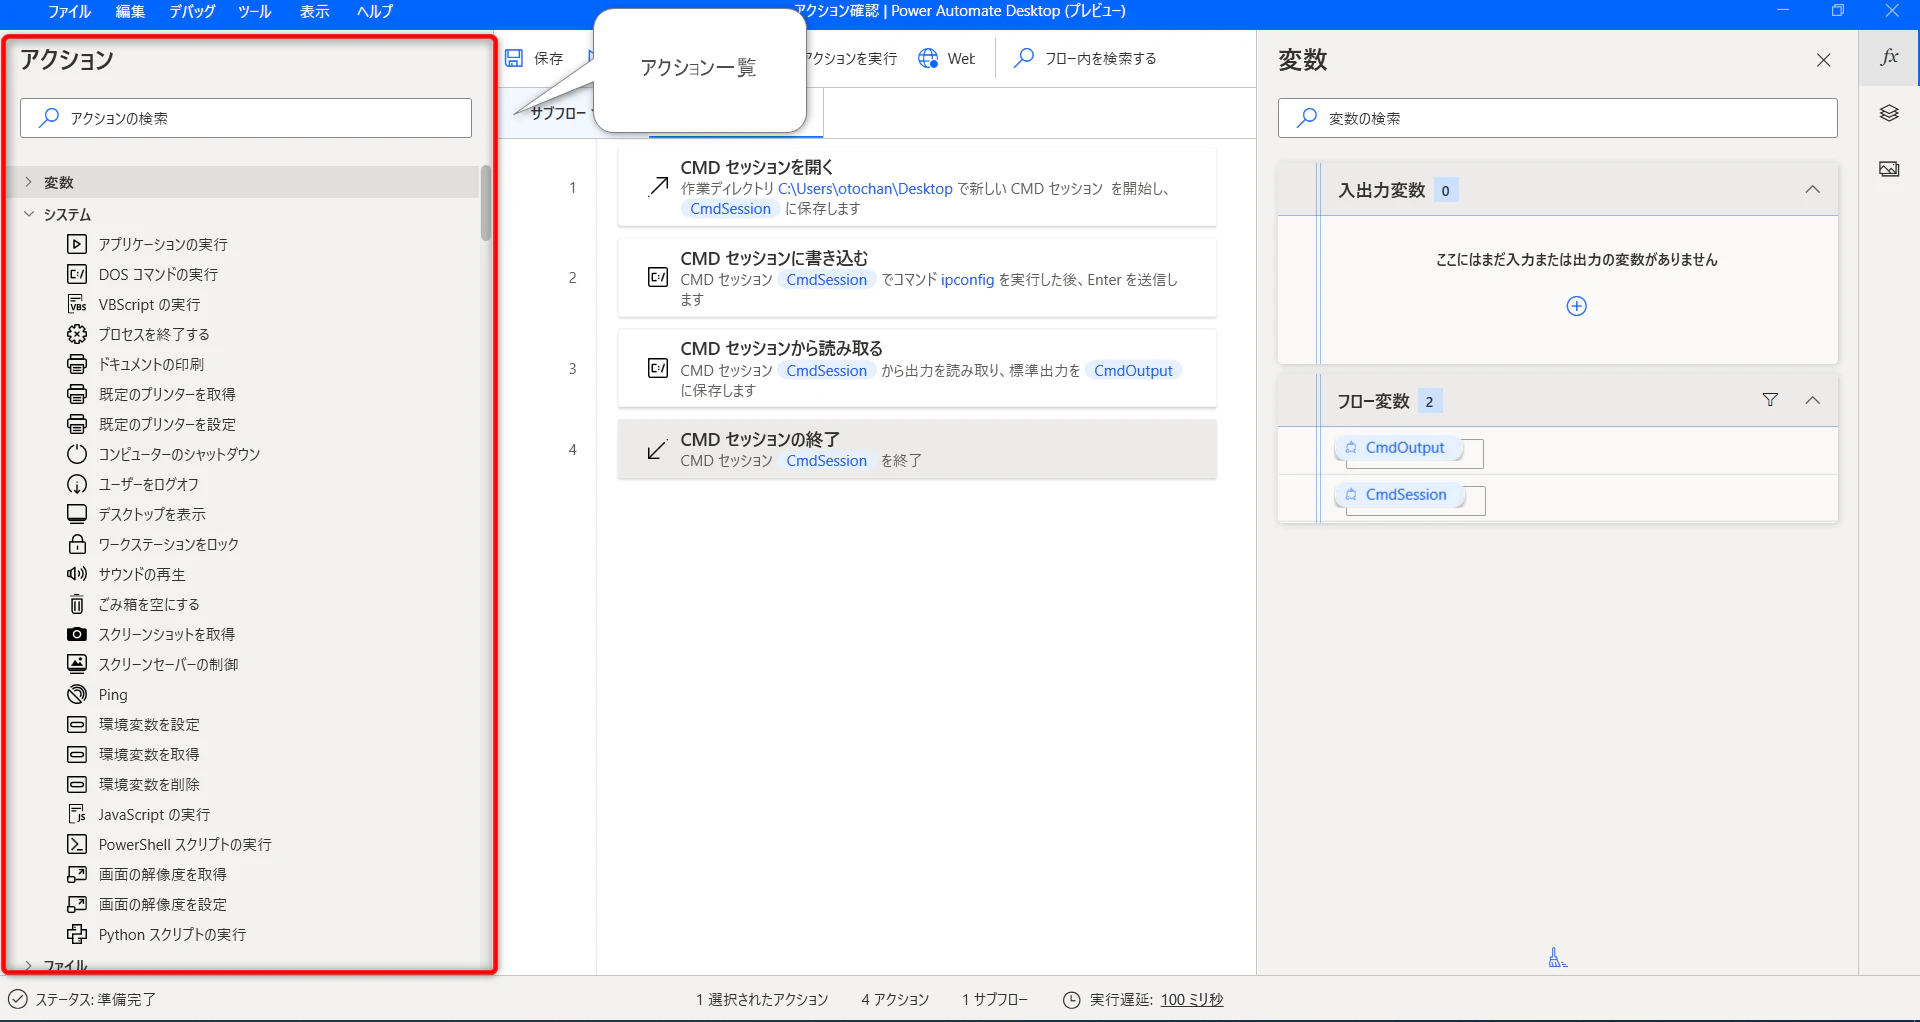
Task: Click the Ping action icon
Action: tap(77, 694)
